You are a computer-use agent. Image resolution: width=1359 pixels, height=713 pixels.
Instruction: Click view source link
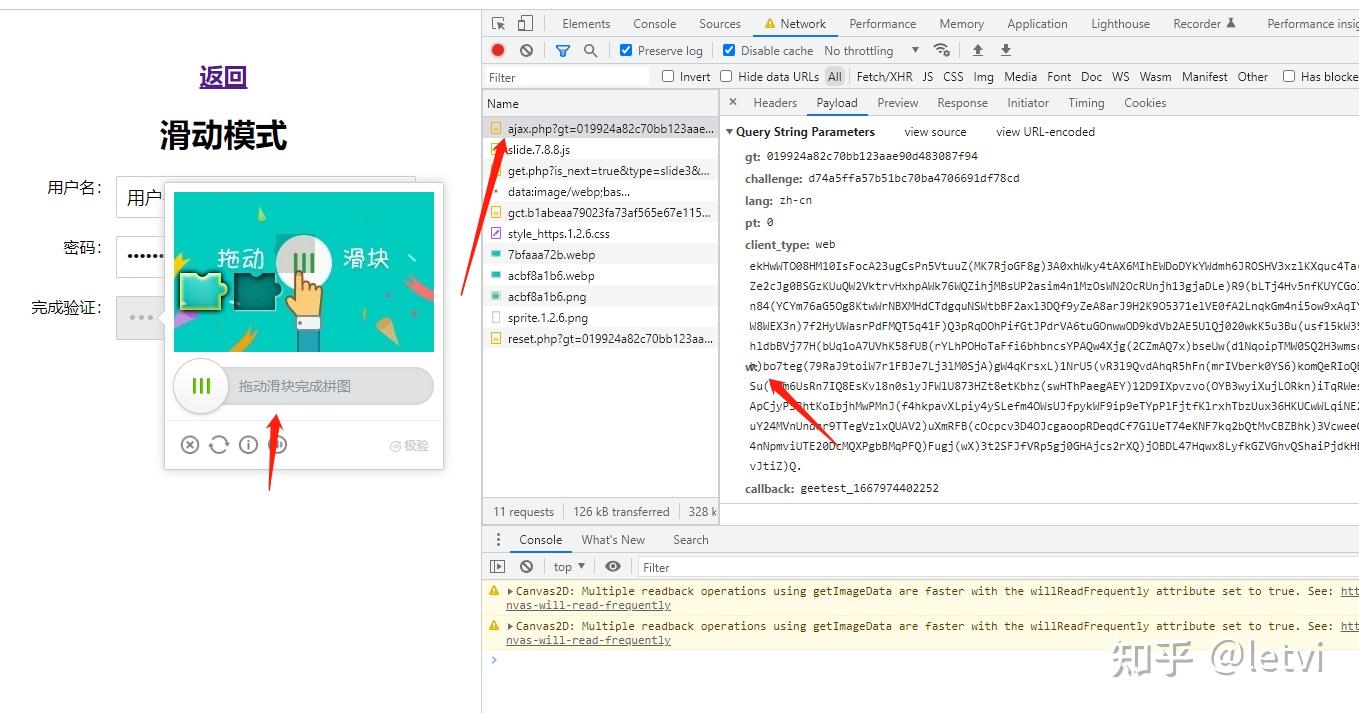point(935,132)
